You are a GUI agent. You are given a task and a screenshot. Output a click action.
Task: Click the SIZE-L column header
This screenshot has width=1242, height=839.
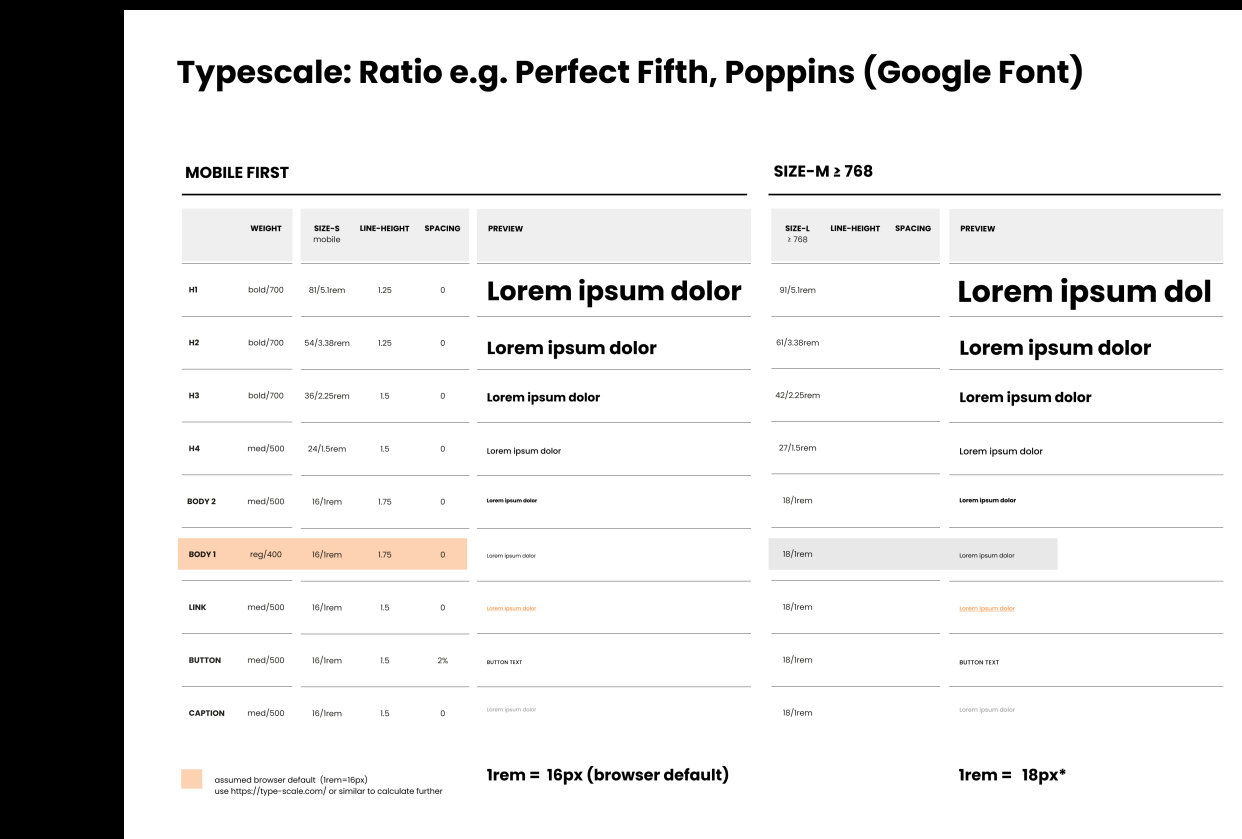[x=797, y=233]
